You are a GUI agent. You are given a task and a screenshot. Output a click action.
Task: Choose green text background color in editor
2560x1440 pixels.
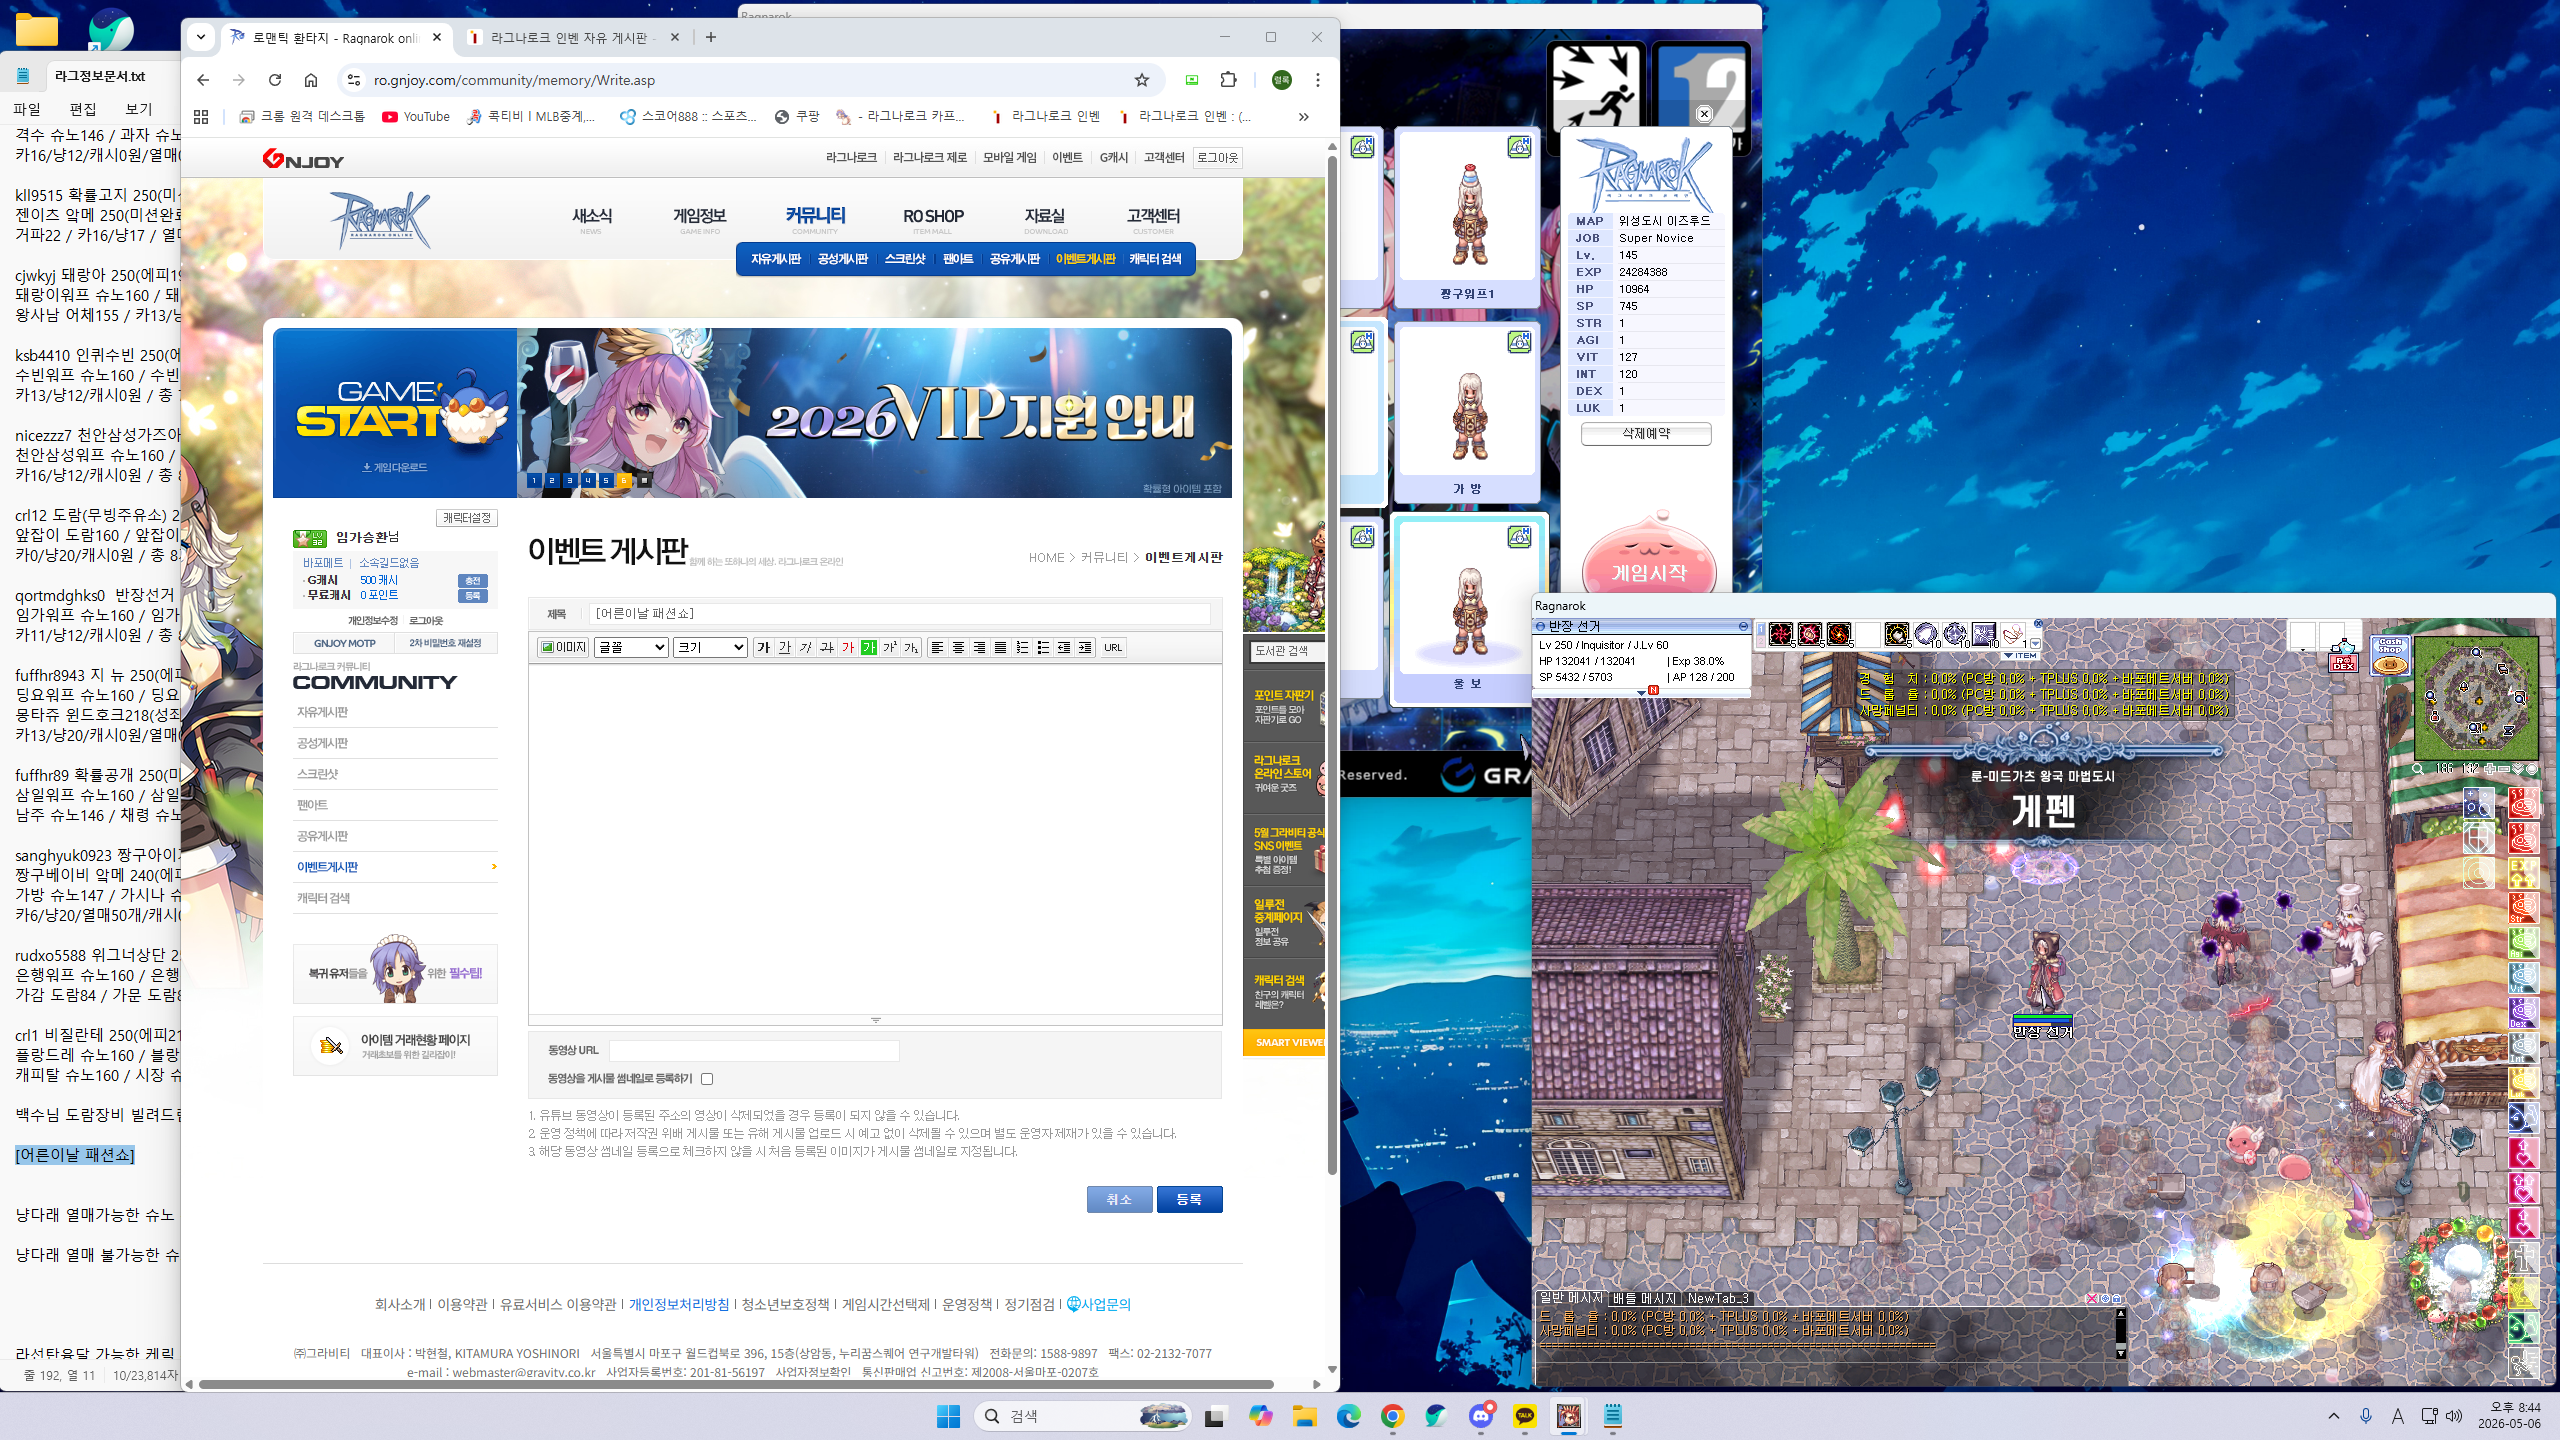point(869,647)
